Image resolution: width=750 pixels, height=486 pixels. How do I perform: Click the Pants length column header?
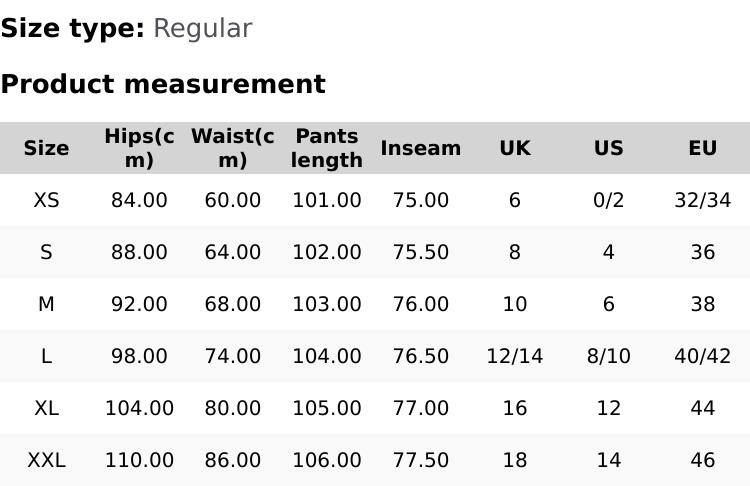[327, 148]
